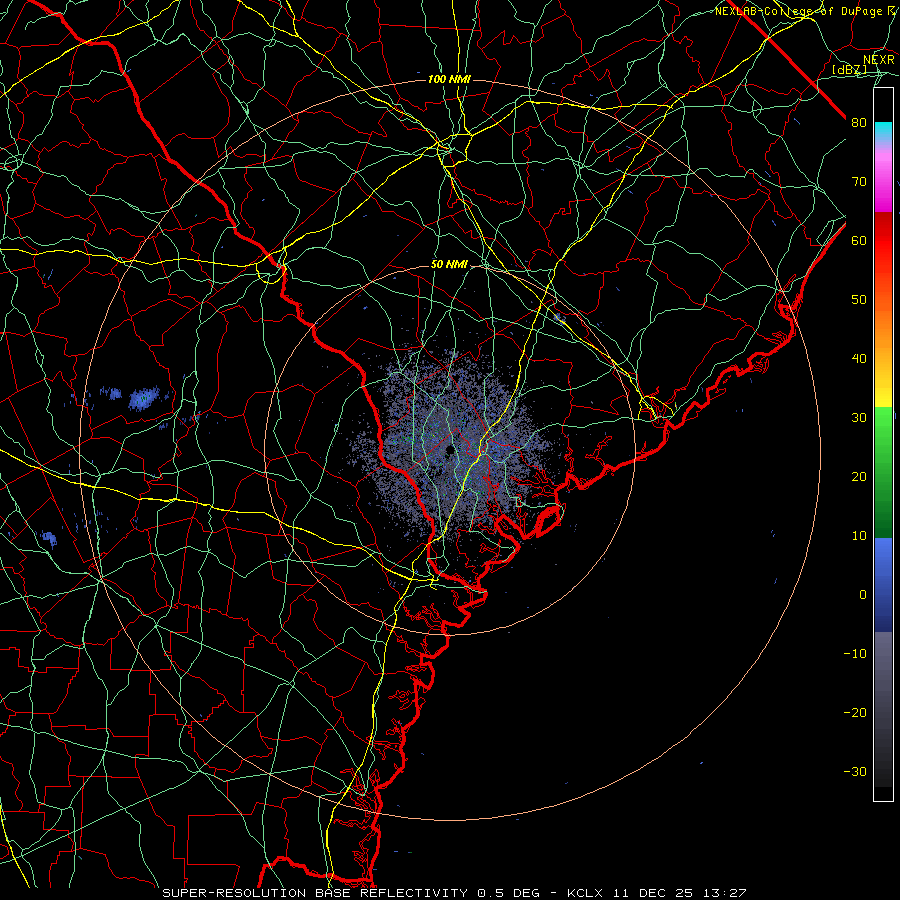Click the 40 value on the dBZ scale
Image resolution: width=900 pixels, height=900 pixels.
[x=859, y=359]
